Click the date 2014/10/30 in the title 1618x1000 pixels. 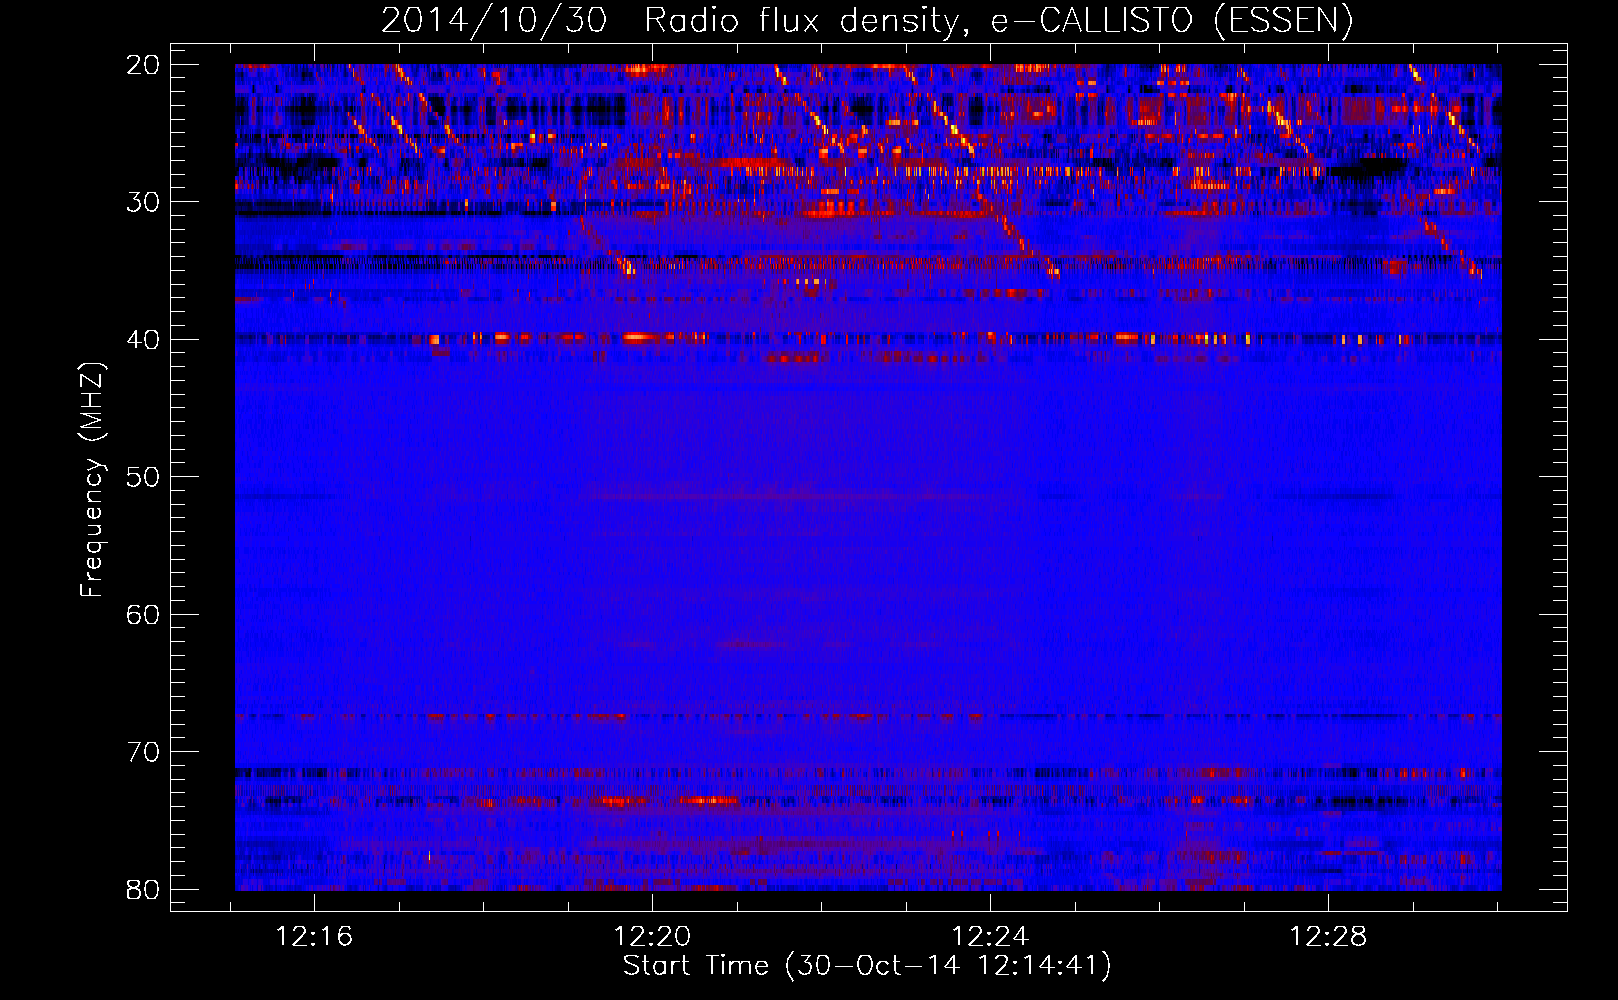[x=494, y=20]
